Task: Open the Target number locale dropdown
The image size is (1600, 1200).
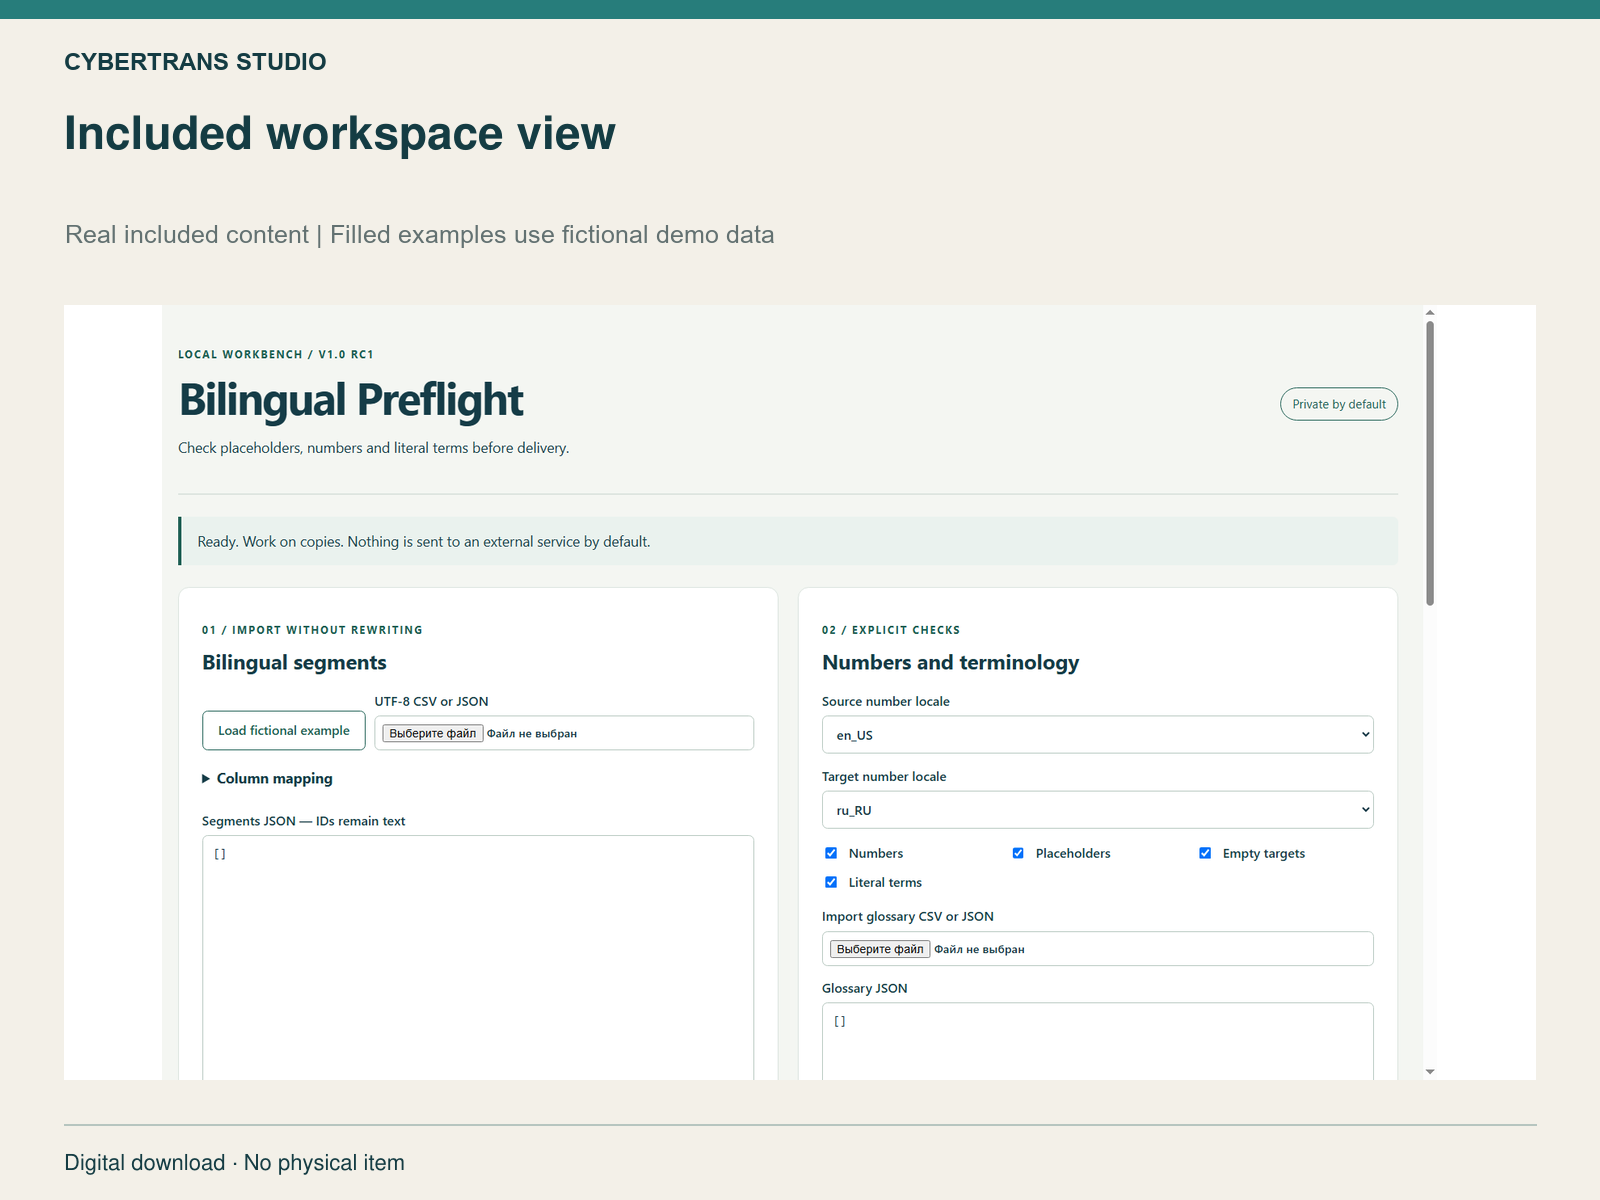Action: tap(1097, 810)
